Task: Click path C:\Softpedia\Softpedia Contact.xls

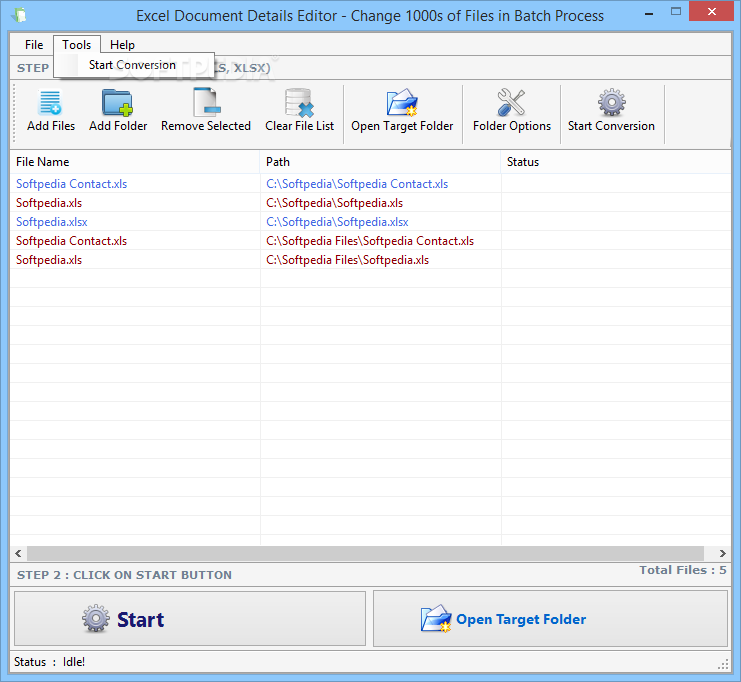Action: pos(357,184)
